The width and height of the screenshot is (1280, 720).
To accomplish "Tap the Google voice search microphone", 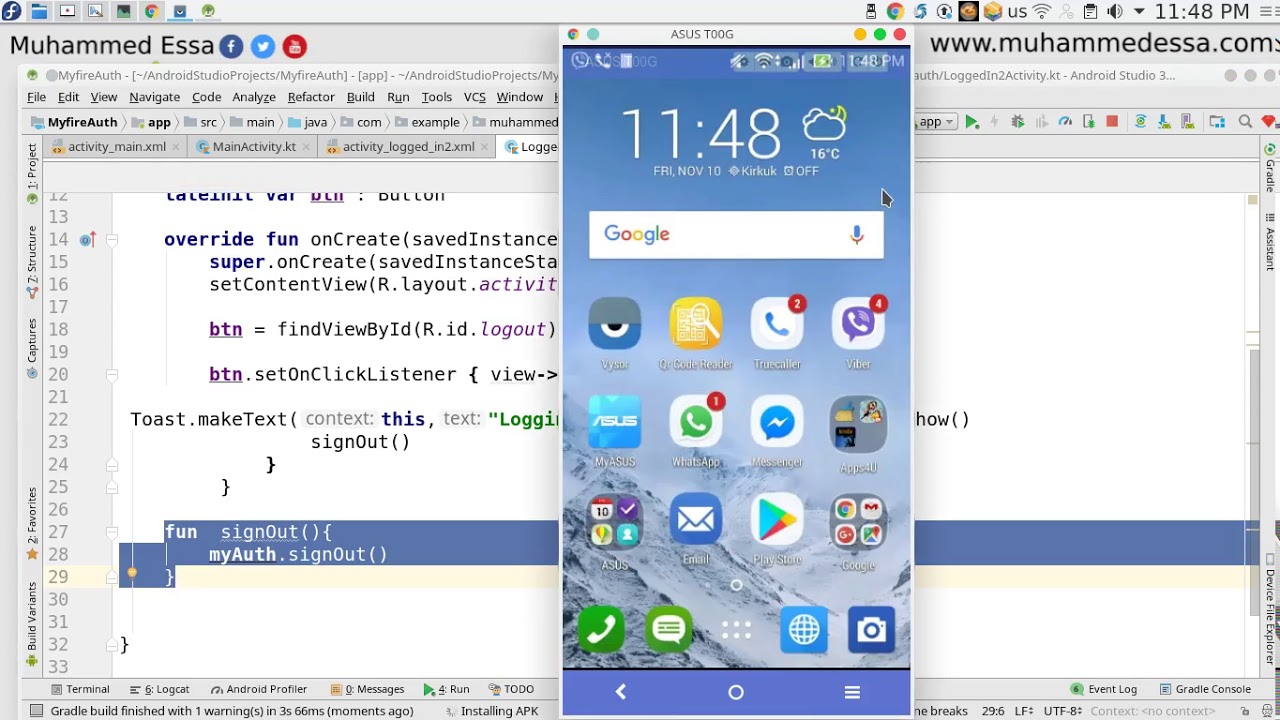I will tap(856, 235).
